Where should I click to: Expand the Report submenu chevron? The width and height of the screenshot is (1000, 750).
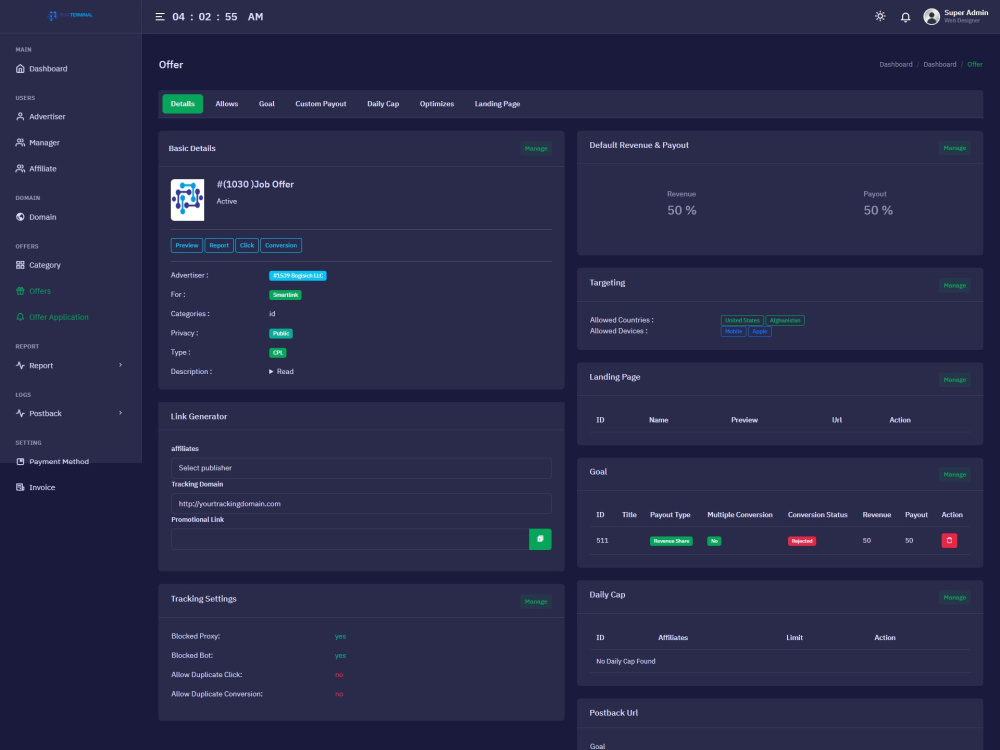coord(121,365)
